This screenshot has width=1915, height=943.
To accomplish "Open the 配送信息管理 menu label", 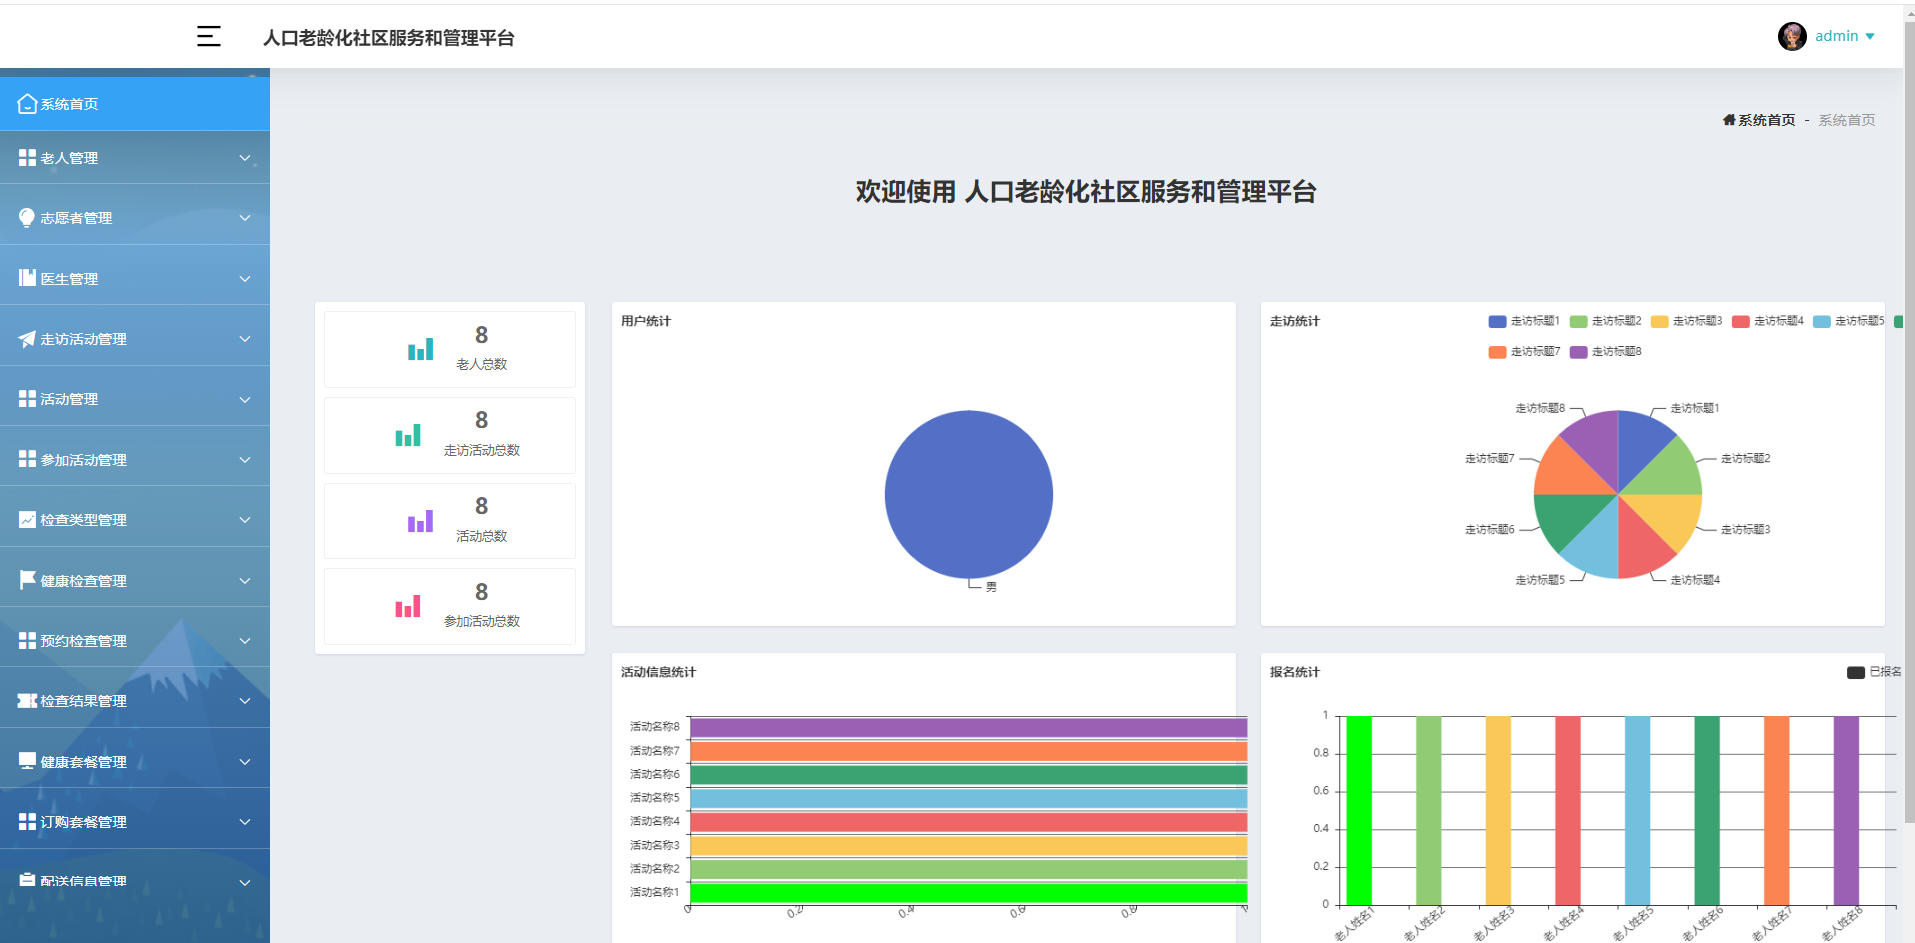I will (x=83, y=881).
